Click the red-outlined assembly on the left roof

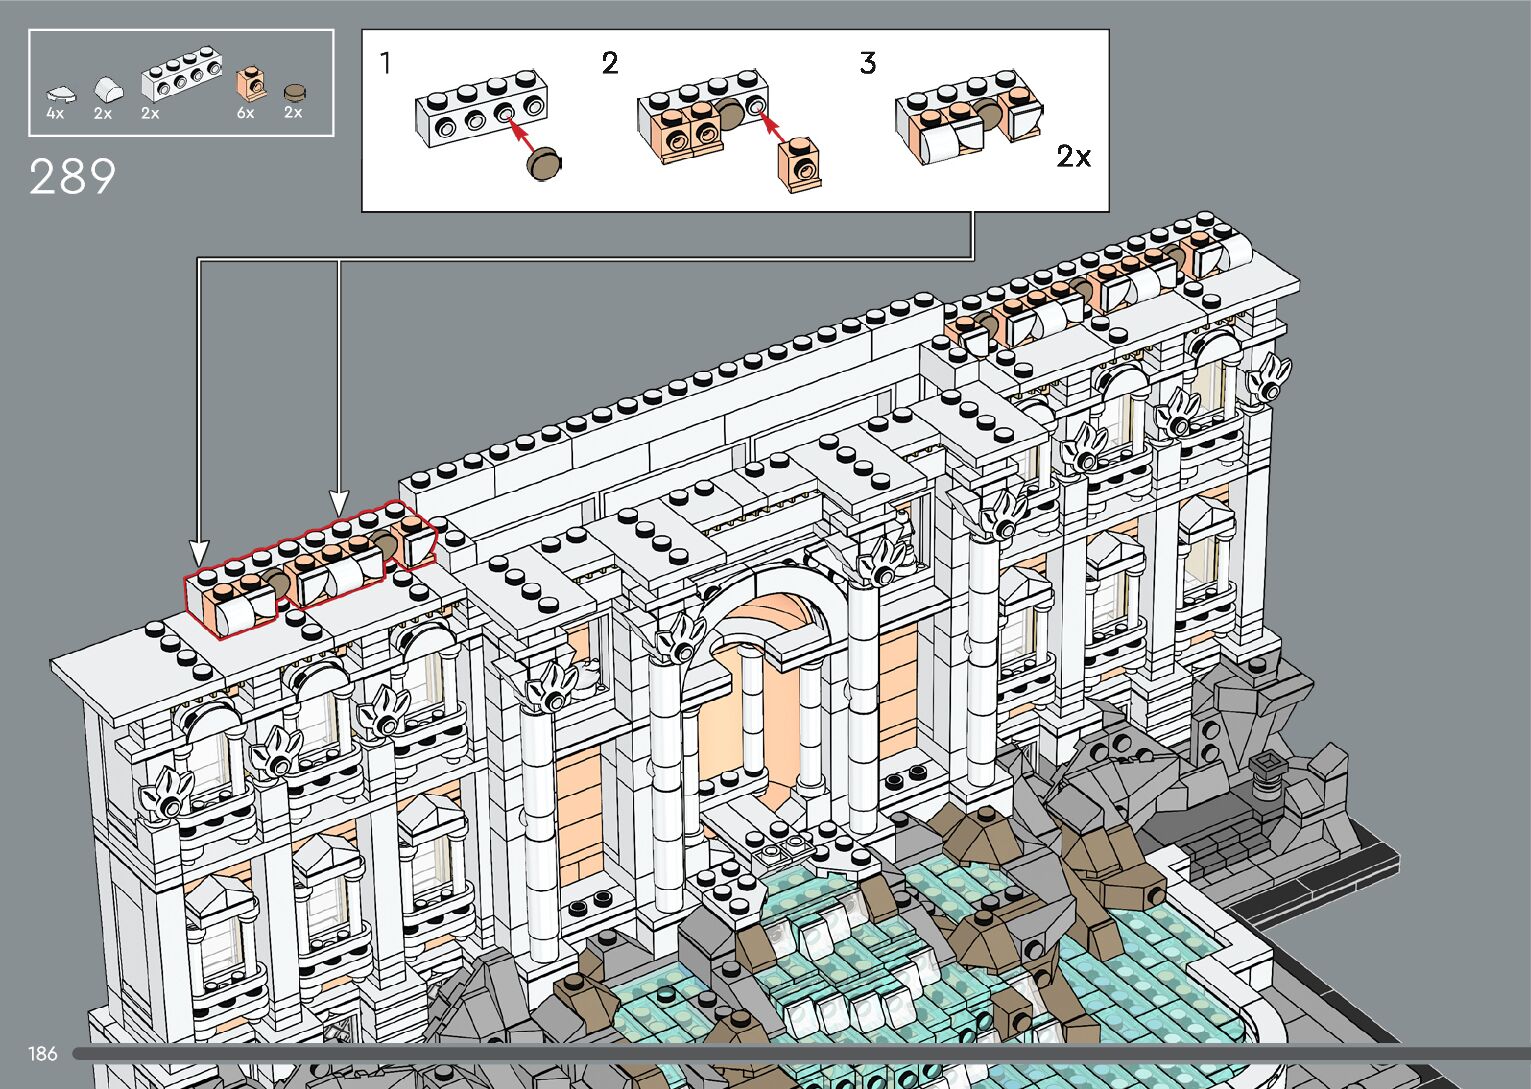click(x=310, y=567)
